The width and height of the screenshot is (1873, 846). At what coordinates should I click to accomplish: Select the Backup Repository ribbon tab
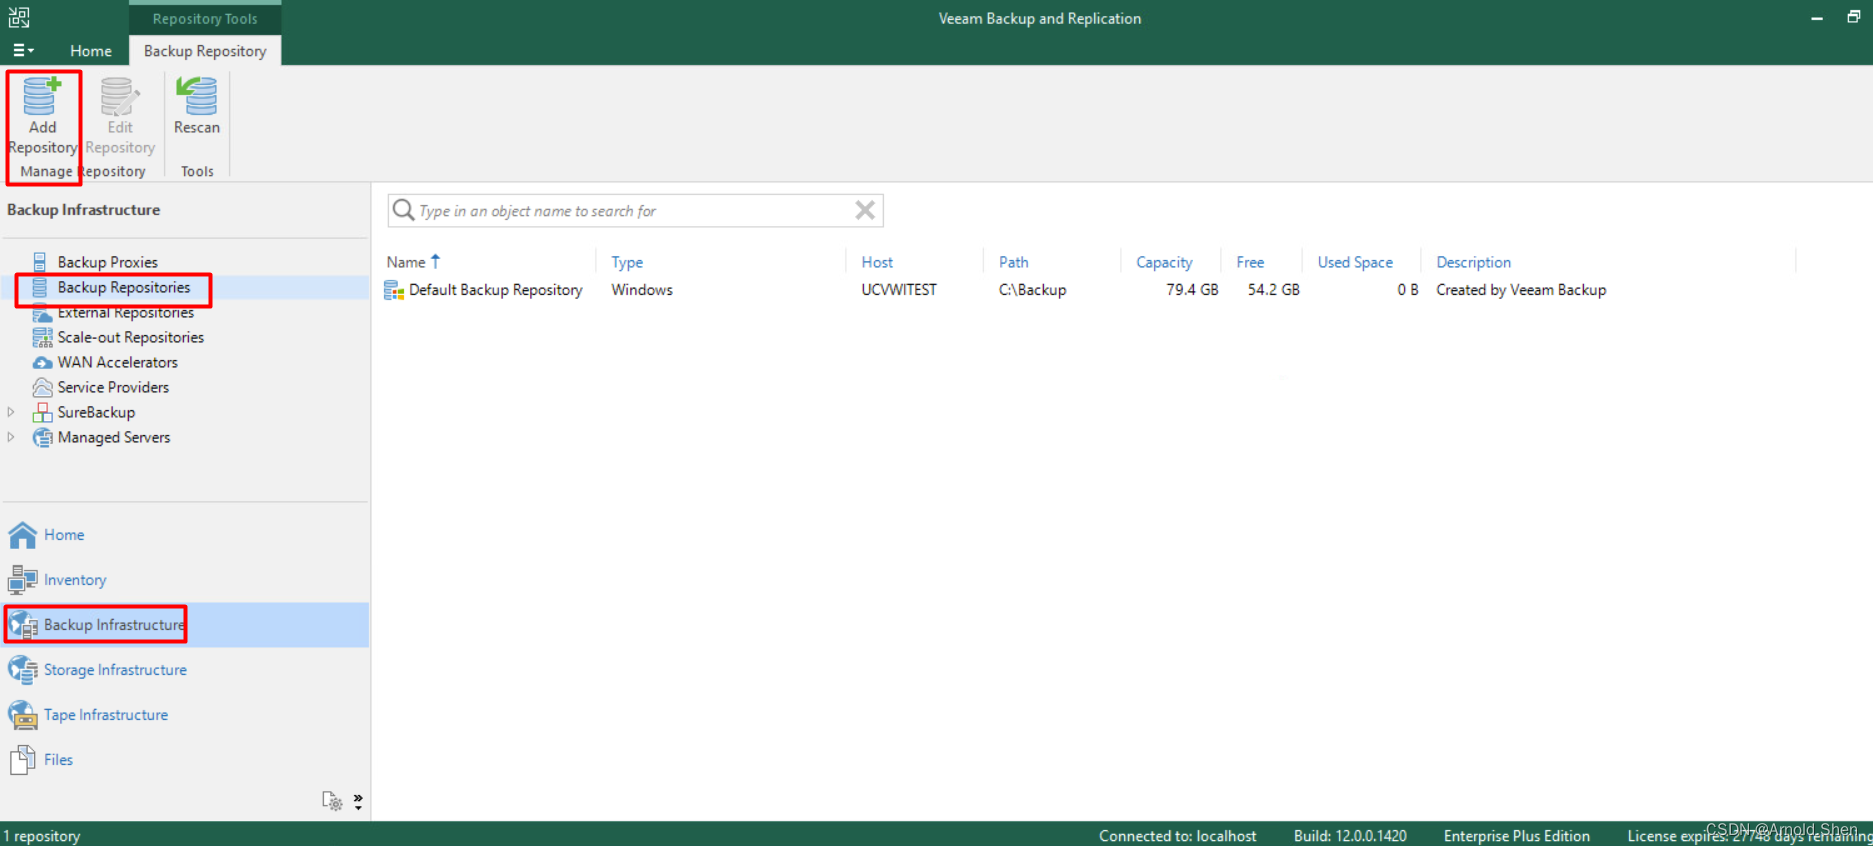click(x=205, y=51)
